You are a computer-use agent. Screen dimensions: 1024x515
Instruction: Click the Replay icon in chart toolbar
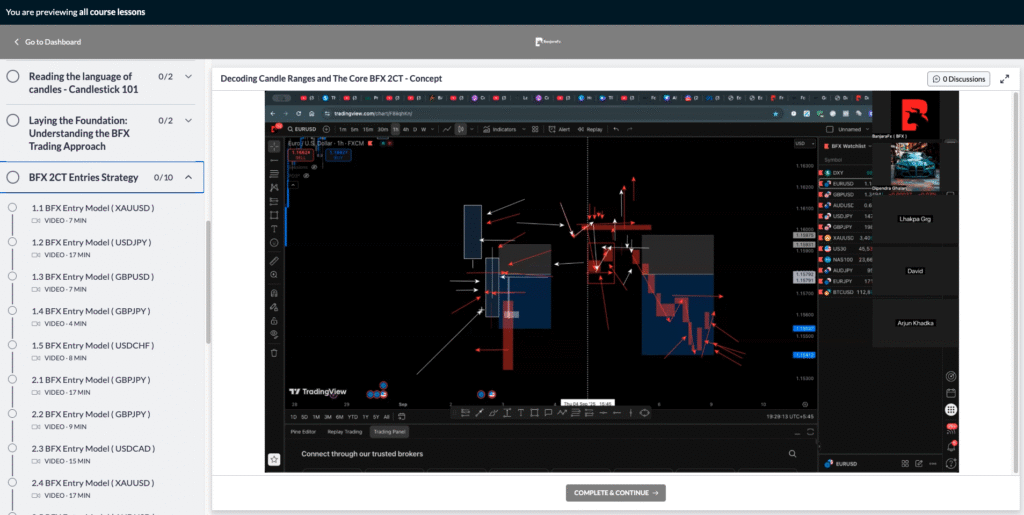(590, 129)
